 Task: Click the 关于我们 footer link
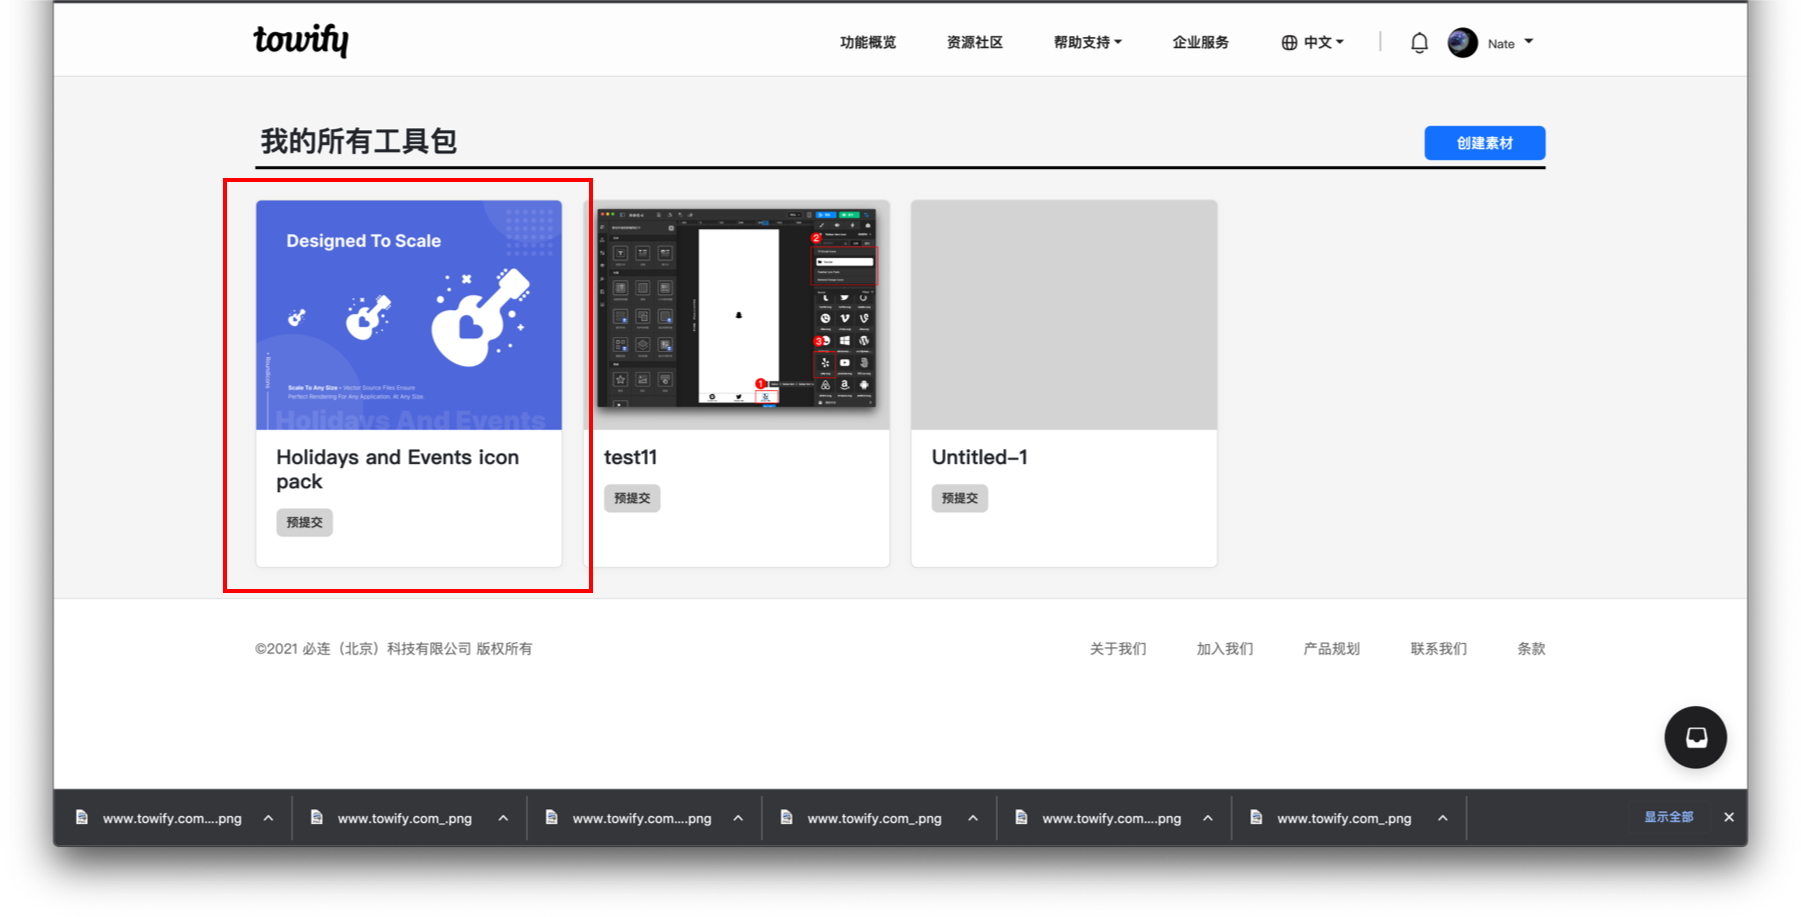[1117, 648]
